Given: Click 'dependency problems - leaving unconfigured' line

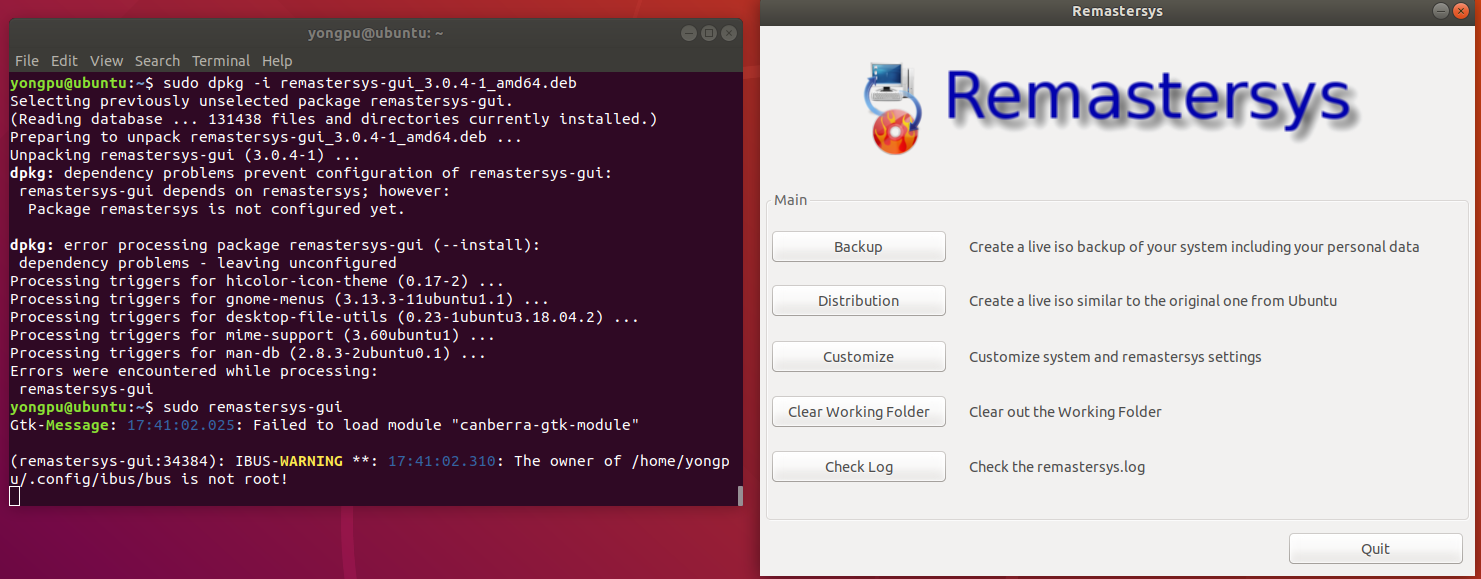Looking at the screenshot, I should tap(208, 263).
